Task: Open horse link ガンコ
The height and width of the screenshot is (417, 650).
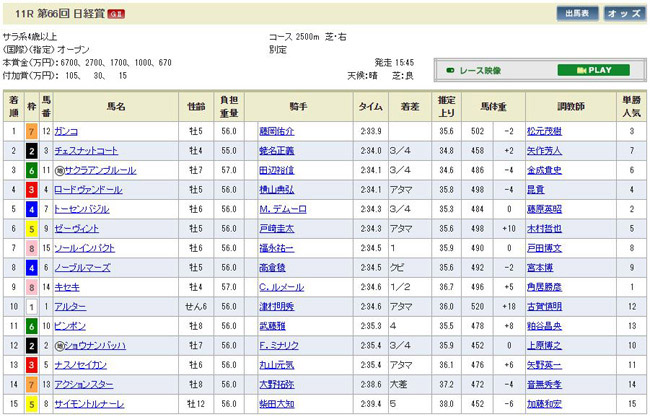Action: click(x=68, y=132)
